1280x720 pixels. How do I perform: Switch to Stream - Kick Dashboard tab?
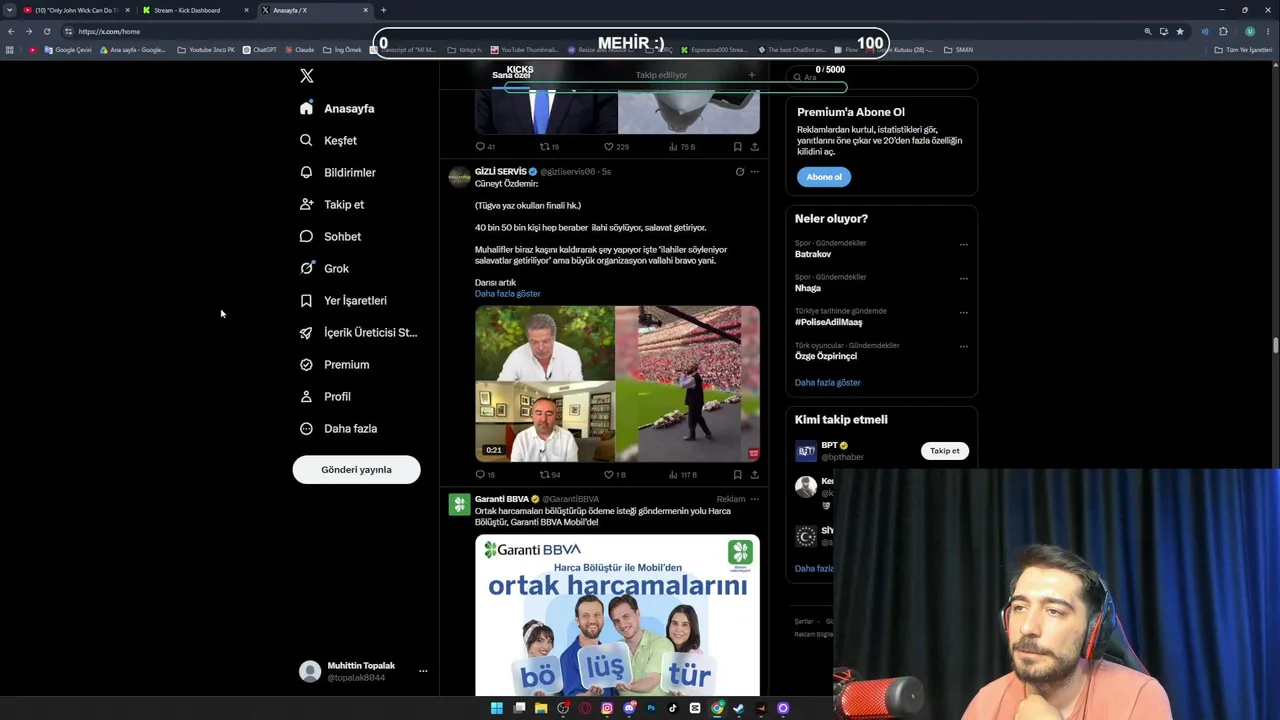(x=195, y=10)
